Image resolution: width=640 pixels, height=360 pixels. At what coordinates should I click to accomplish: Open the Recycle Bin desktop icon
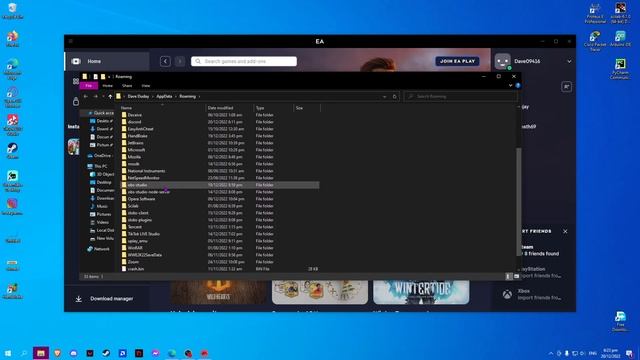pos(12,11)
